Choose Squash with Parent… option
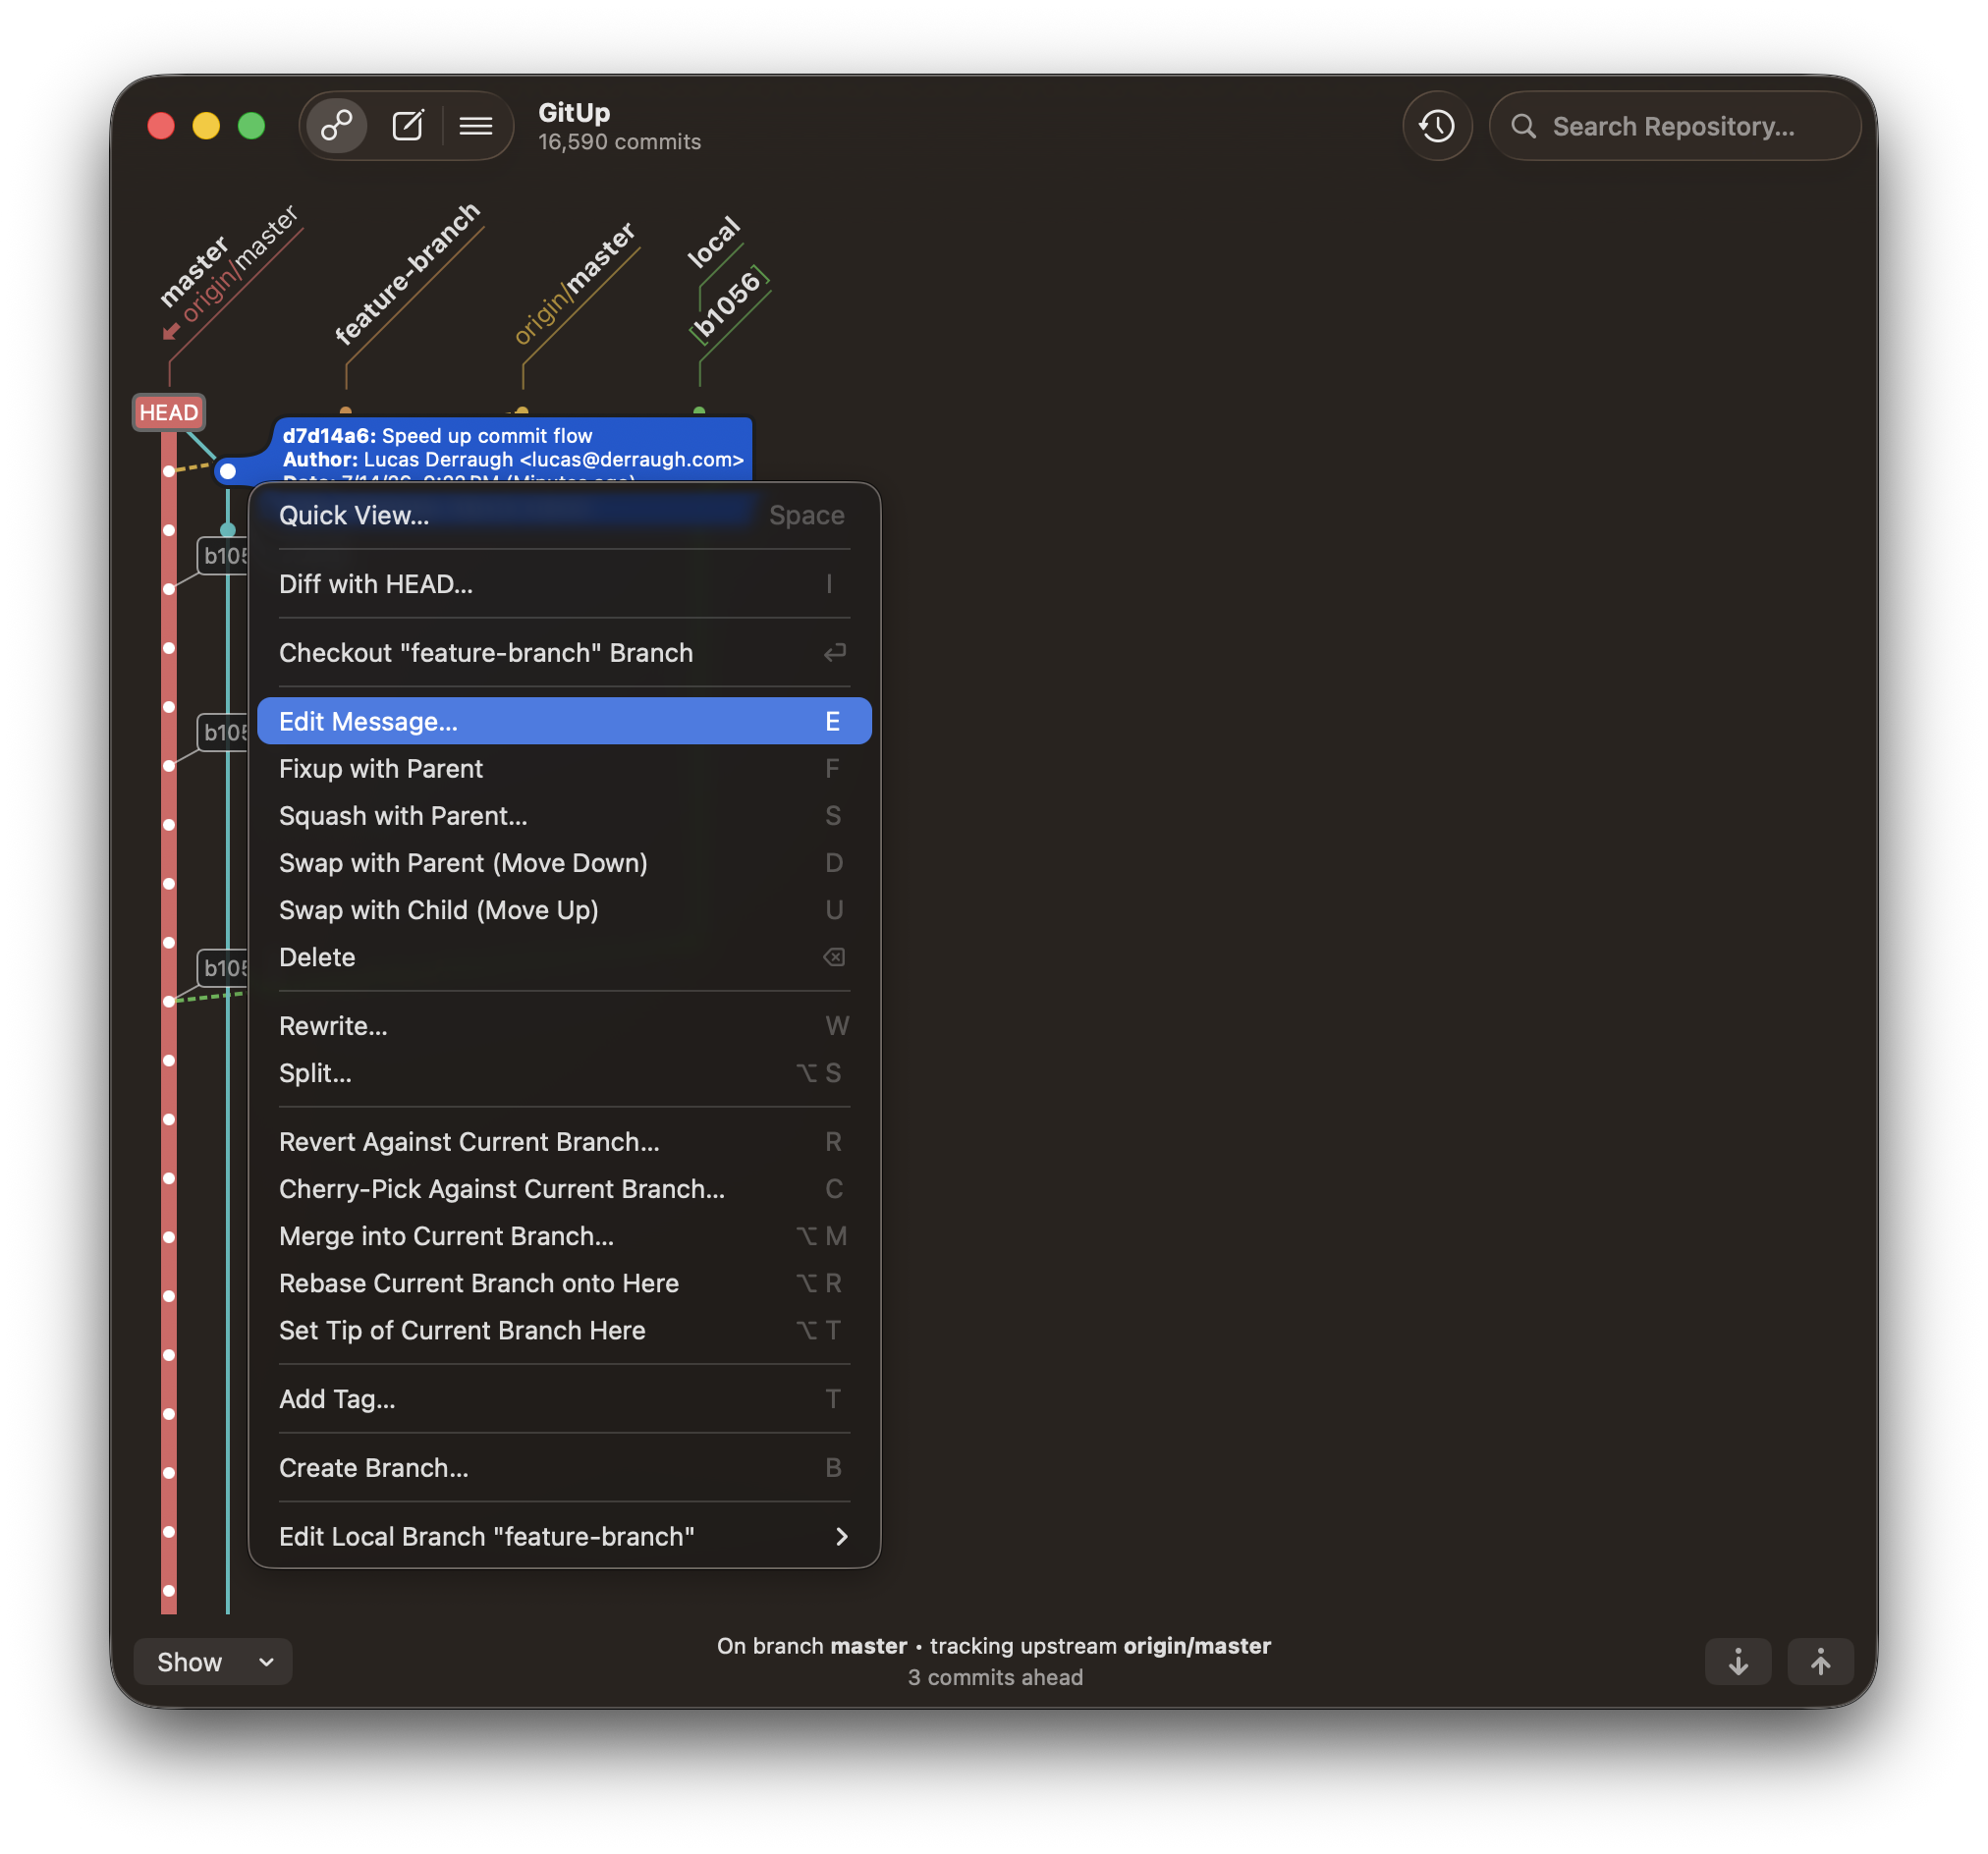This screenshot has width=1988, height=1854. [564, 815]
